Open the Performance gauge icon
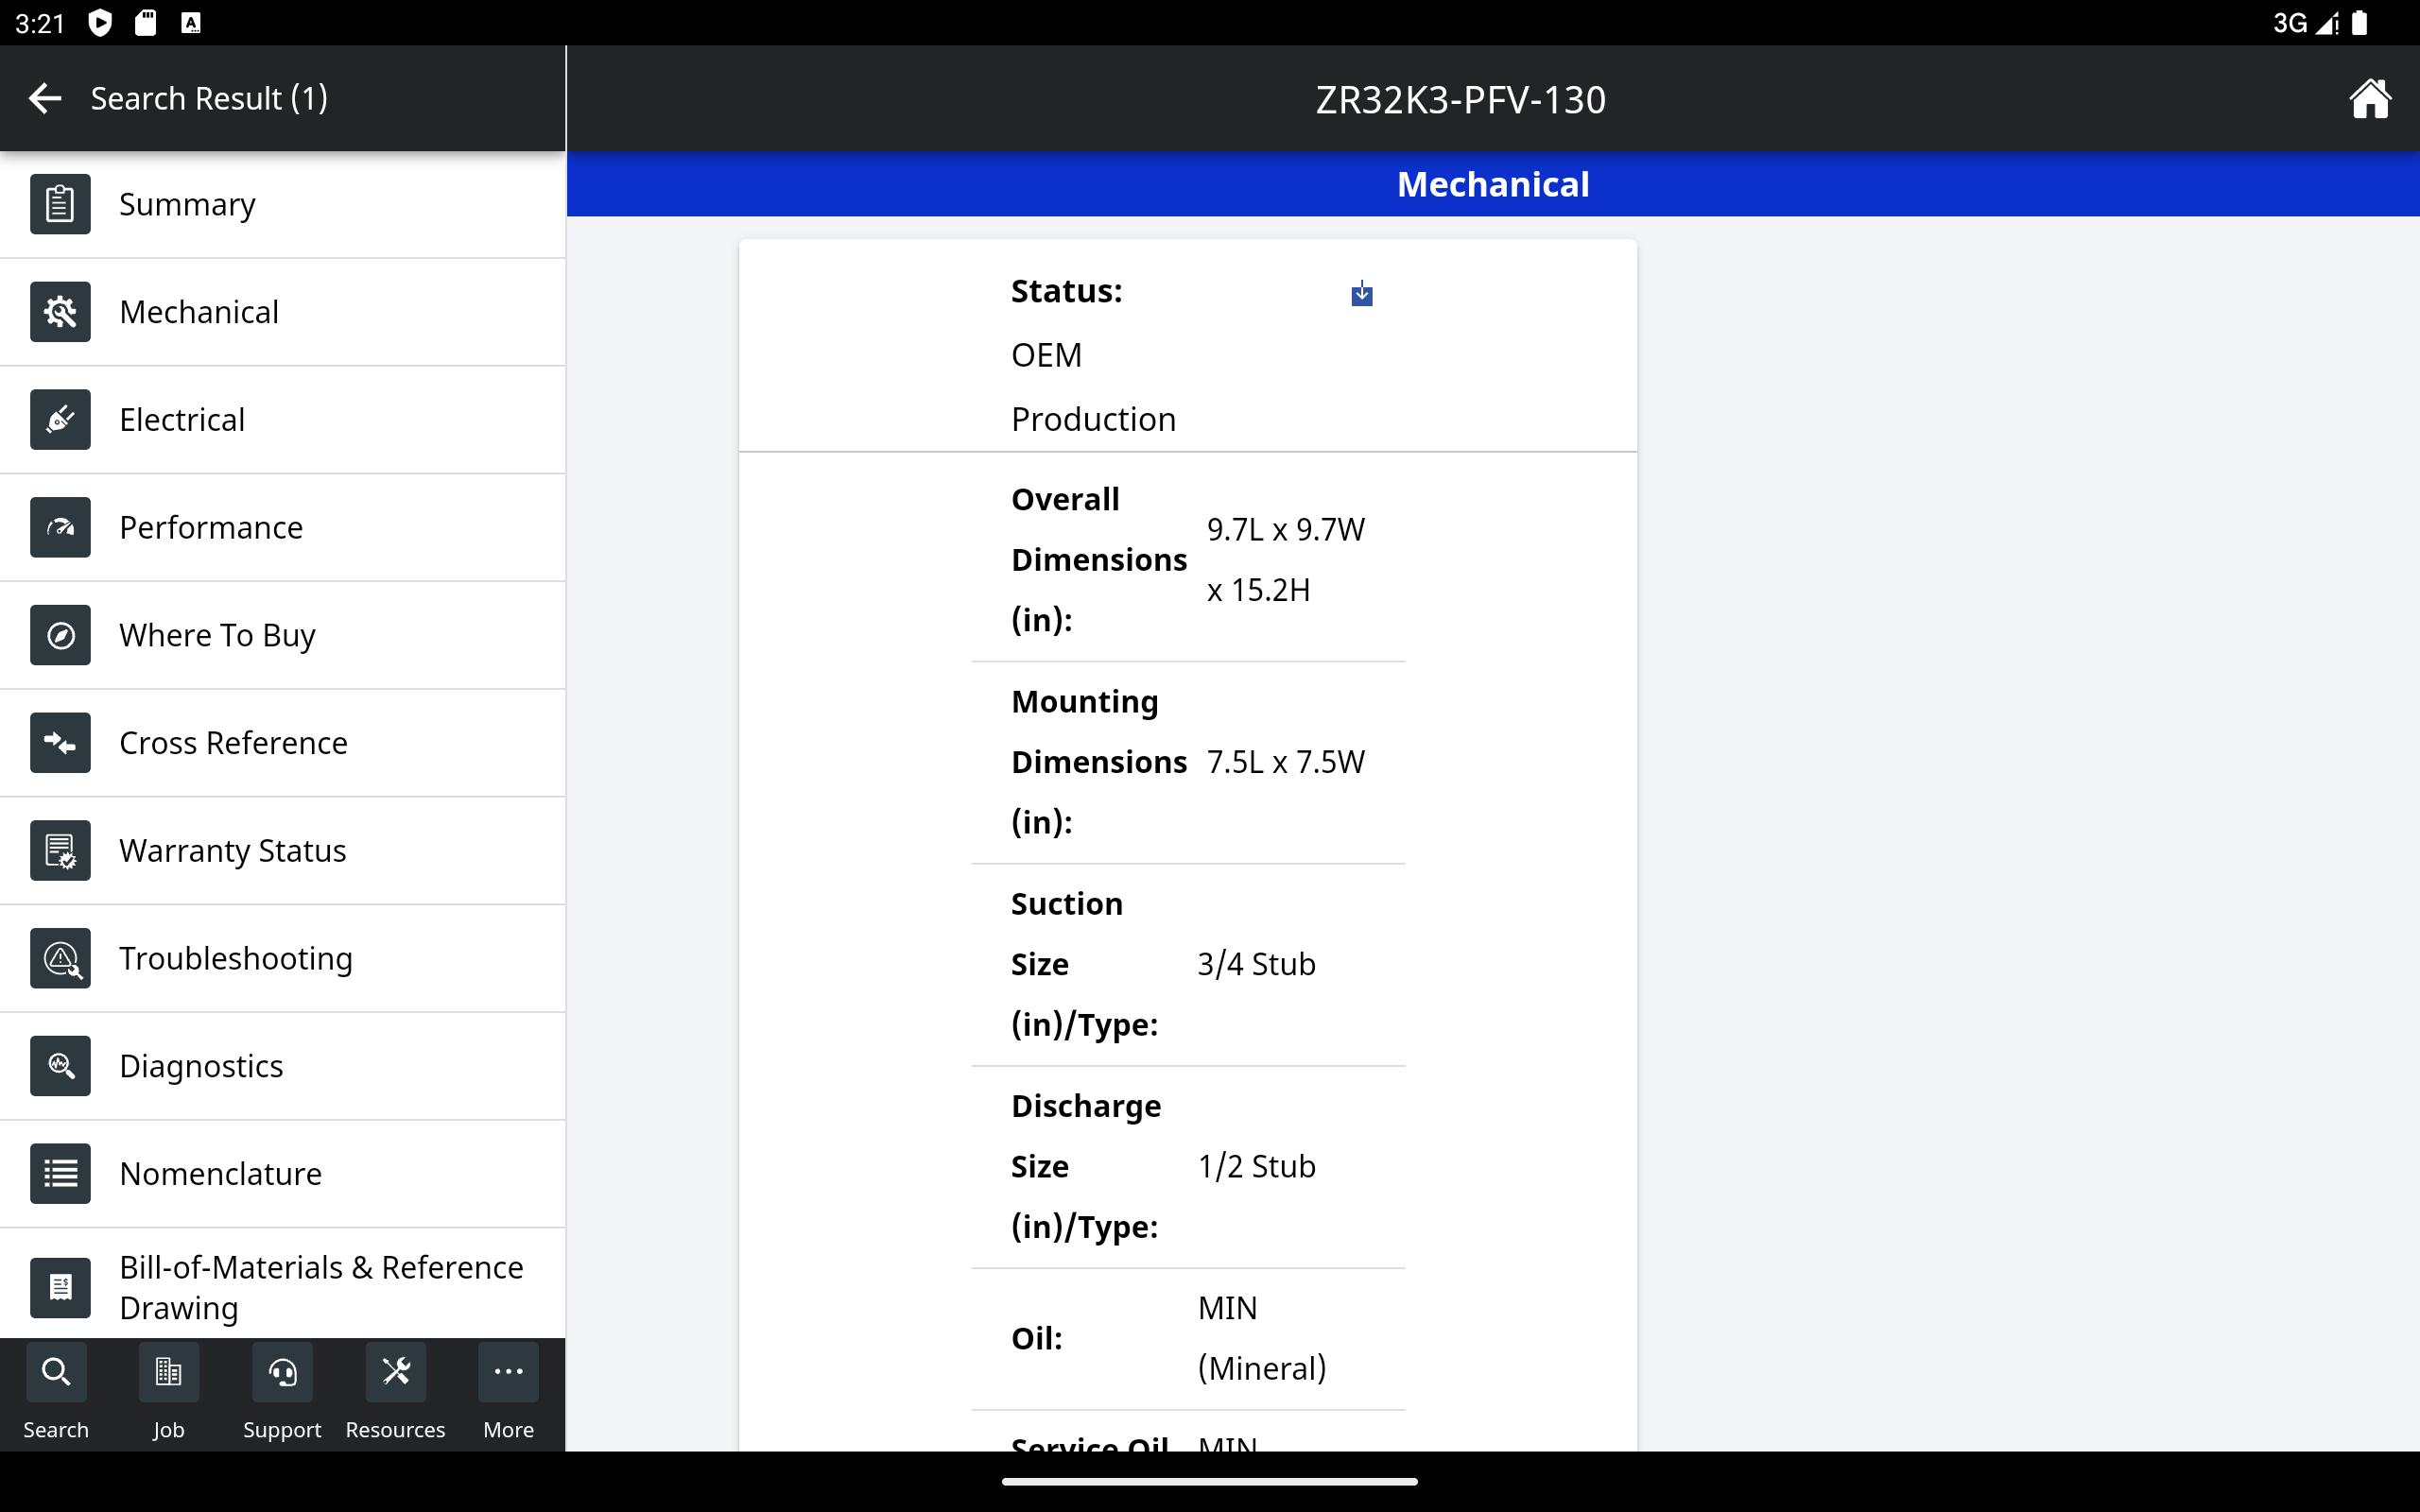The width and height of the screenshot is (2420, 1512). coord(60,527)
